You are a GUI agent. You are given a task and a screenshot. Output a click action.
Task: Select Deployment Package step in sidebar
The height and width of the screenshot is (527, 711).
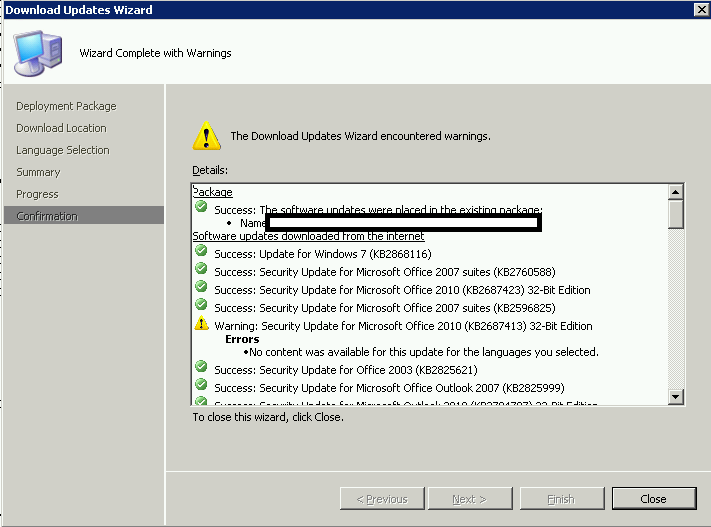(x=66, y=106)
